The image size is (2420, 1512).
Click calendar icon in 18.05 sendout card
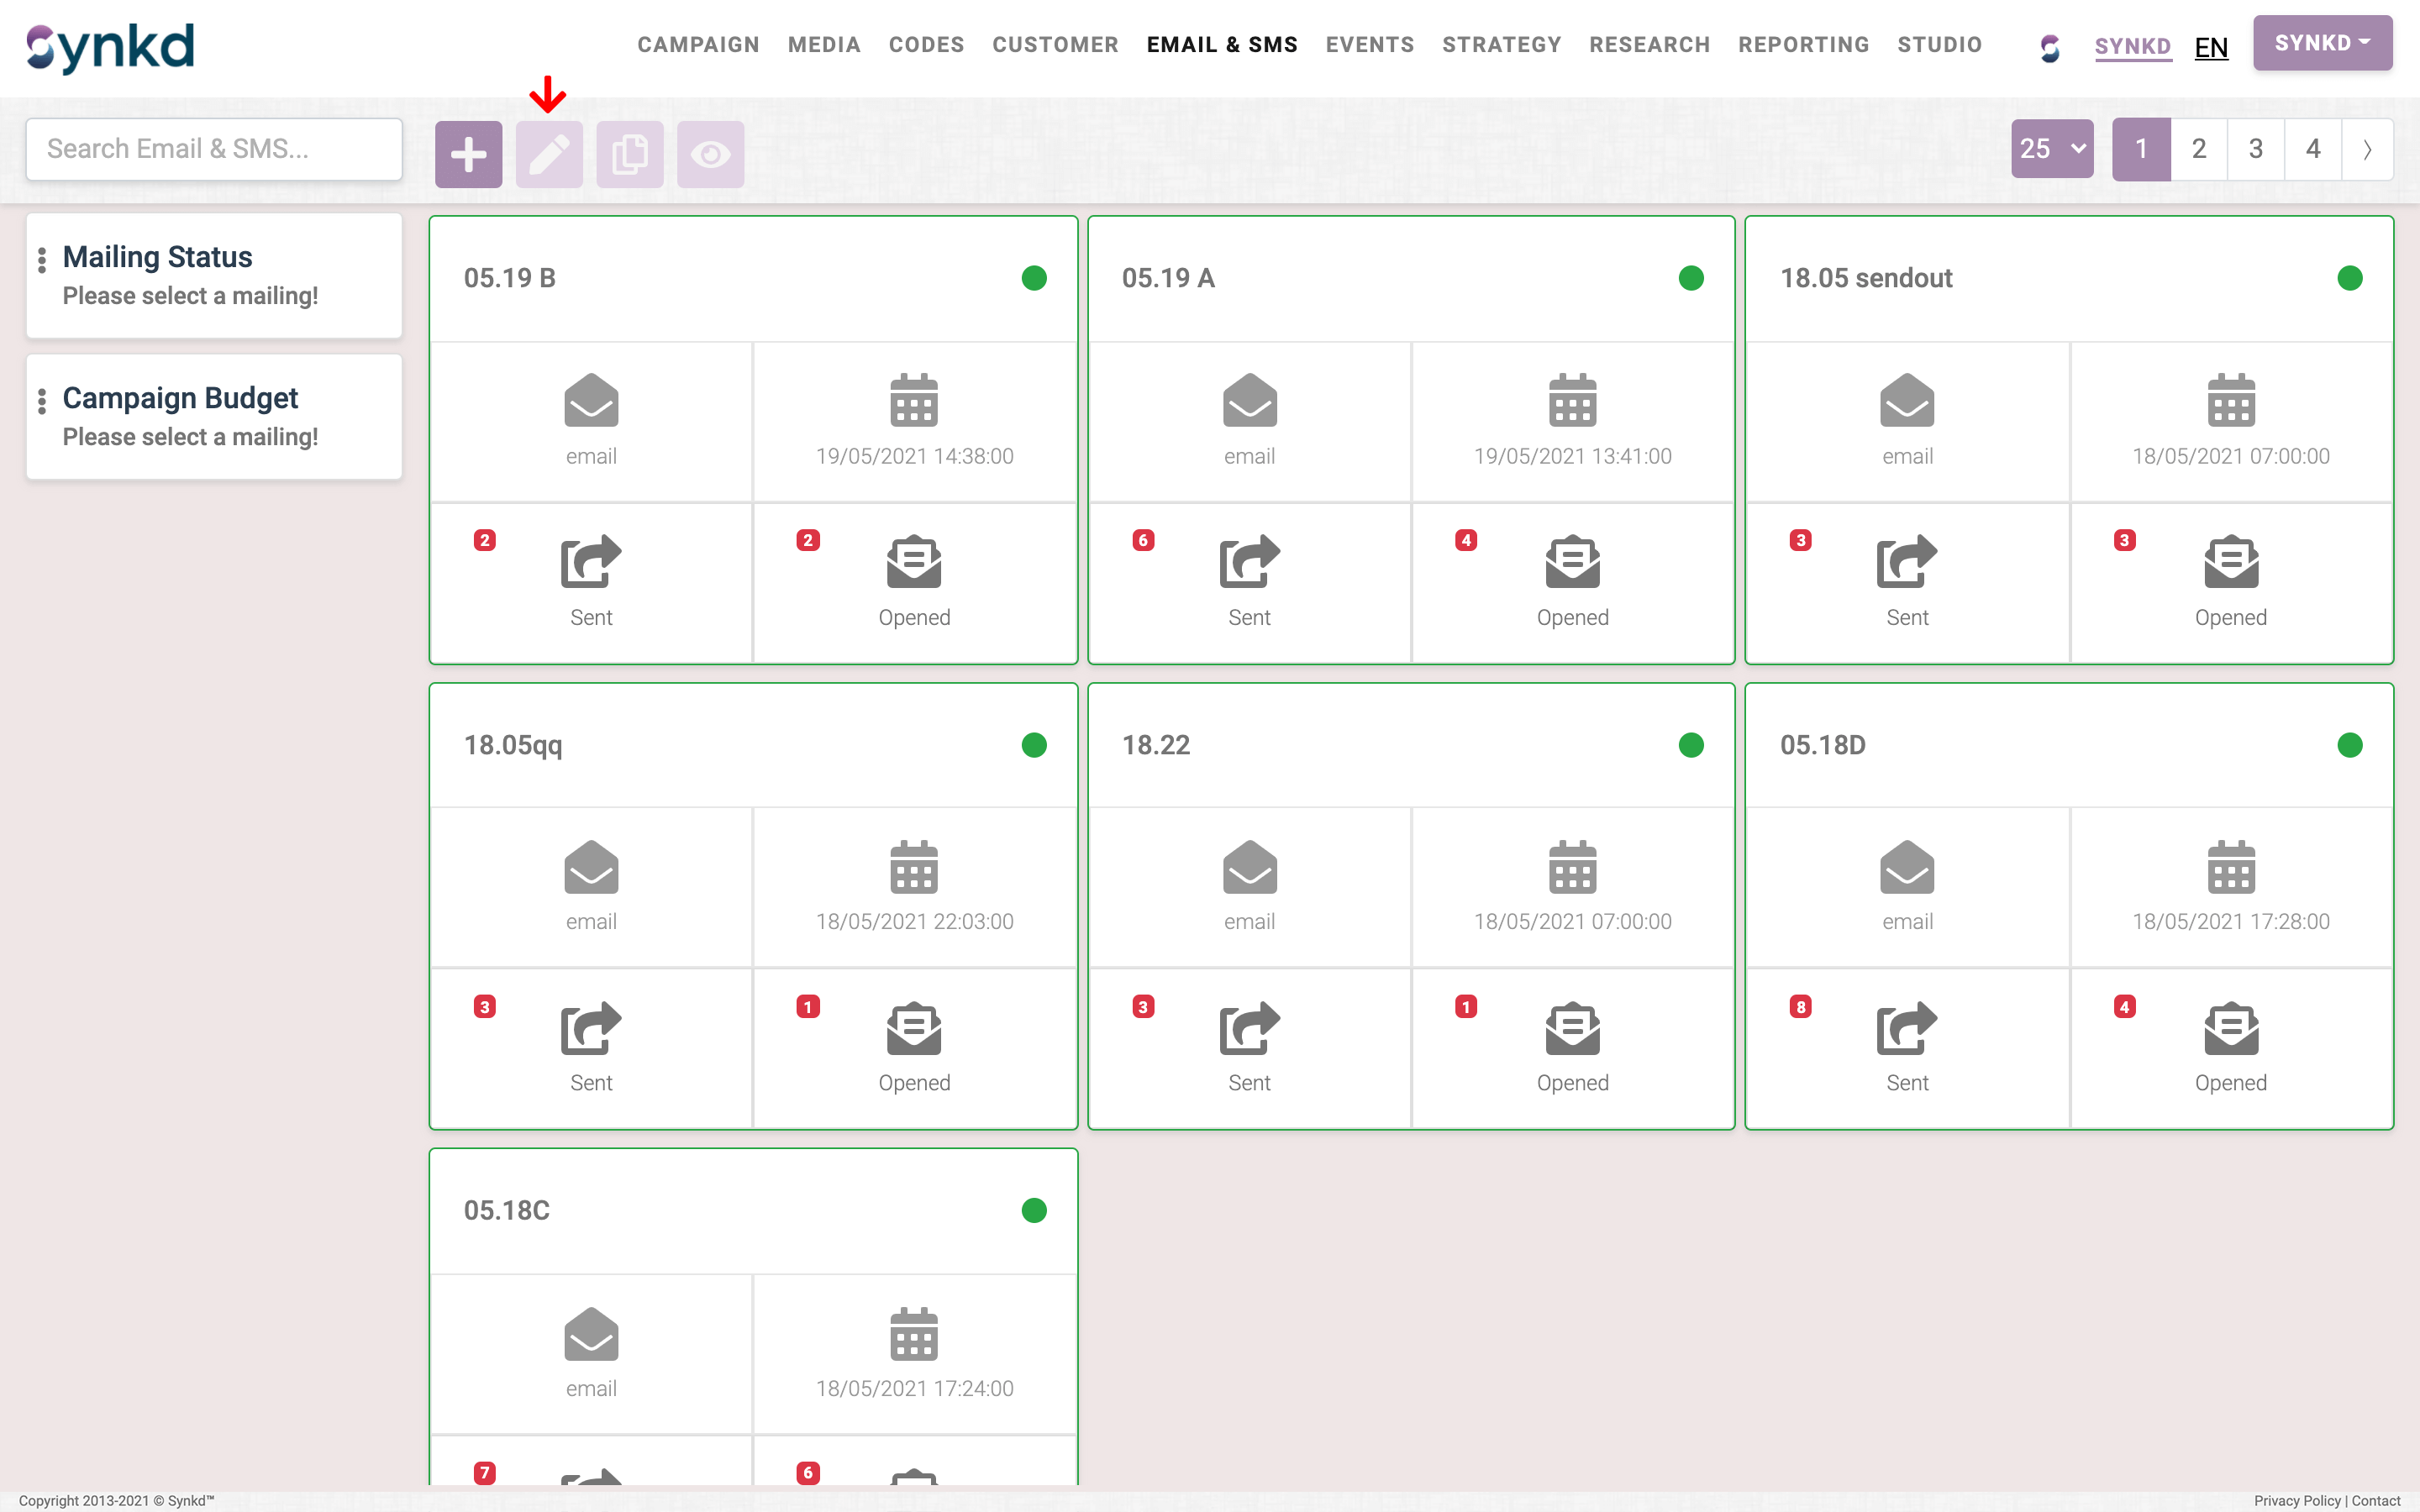(2230, 401)
